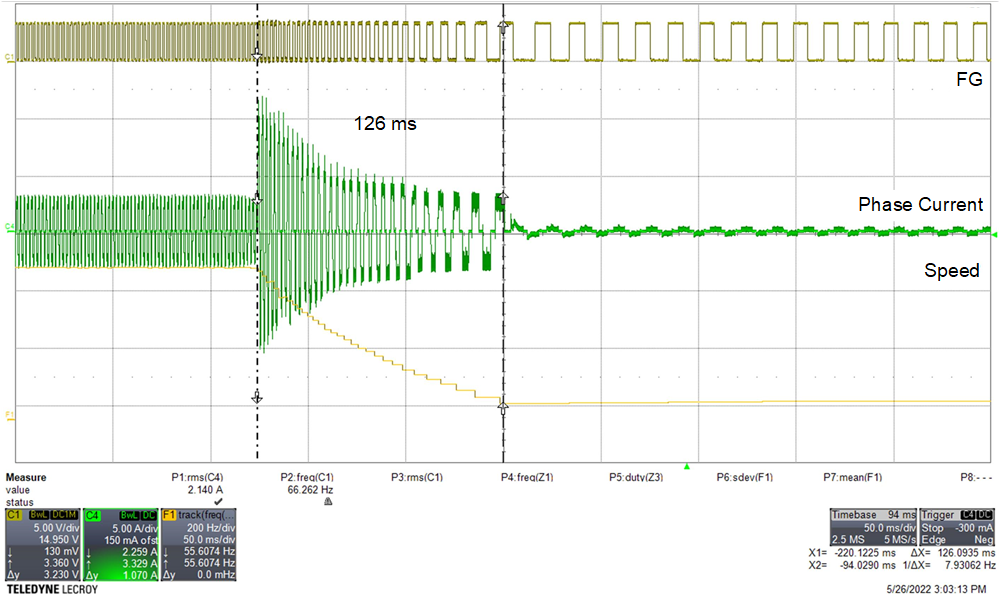The height and width of the screenshot is (597, 1000).
Task: Open the Neg trigger slope selector
Action: (984, 538)
